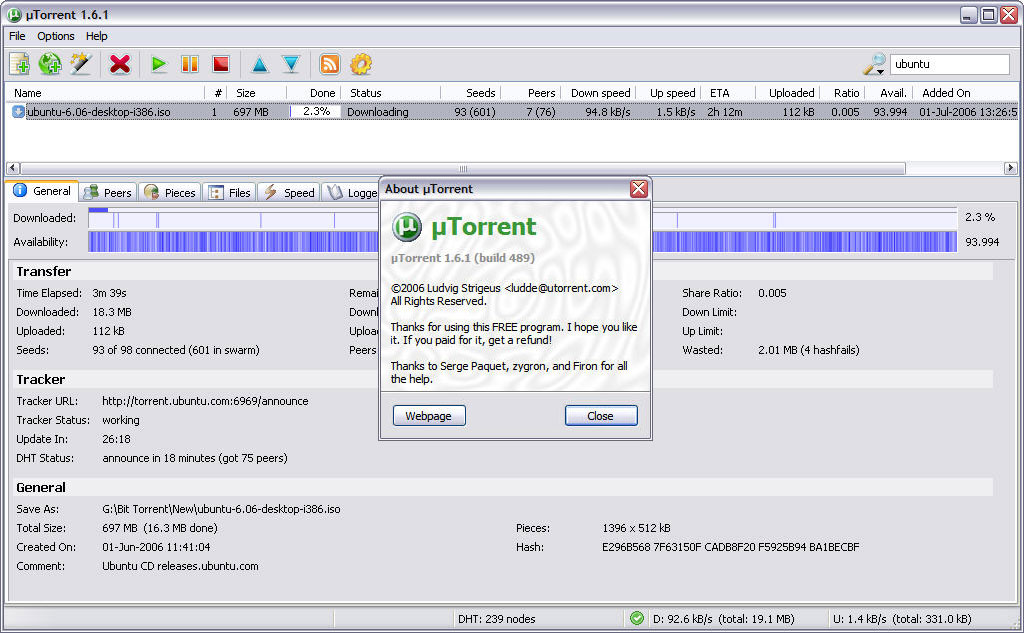
Task: Click the search field containing ubuntu
Action: (x=950, y=64)
